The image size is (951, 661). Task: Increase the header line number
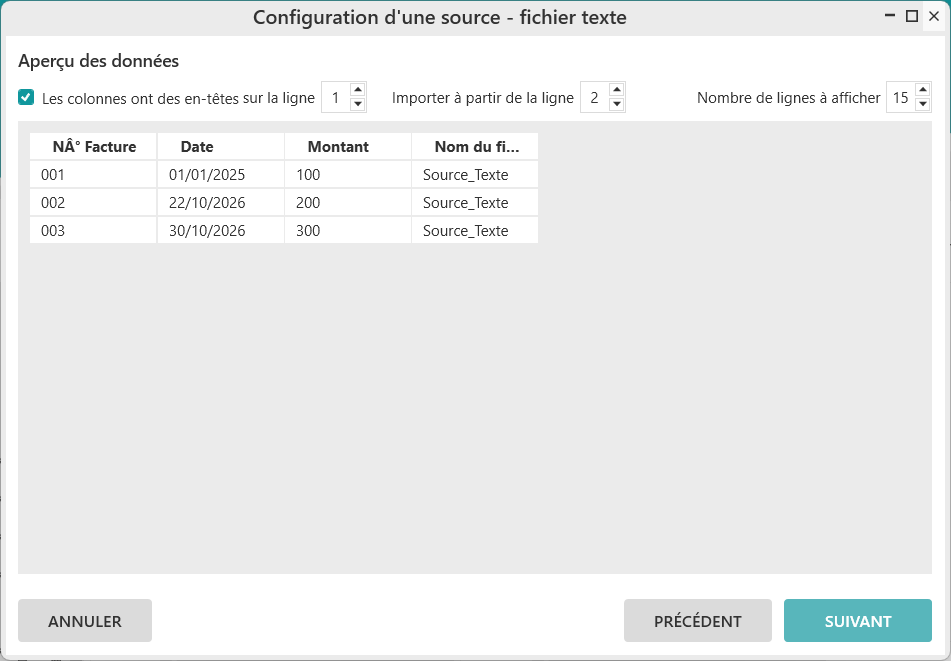[x=358, y=90]
